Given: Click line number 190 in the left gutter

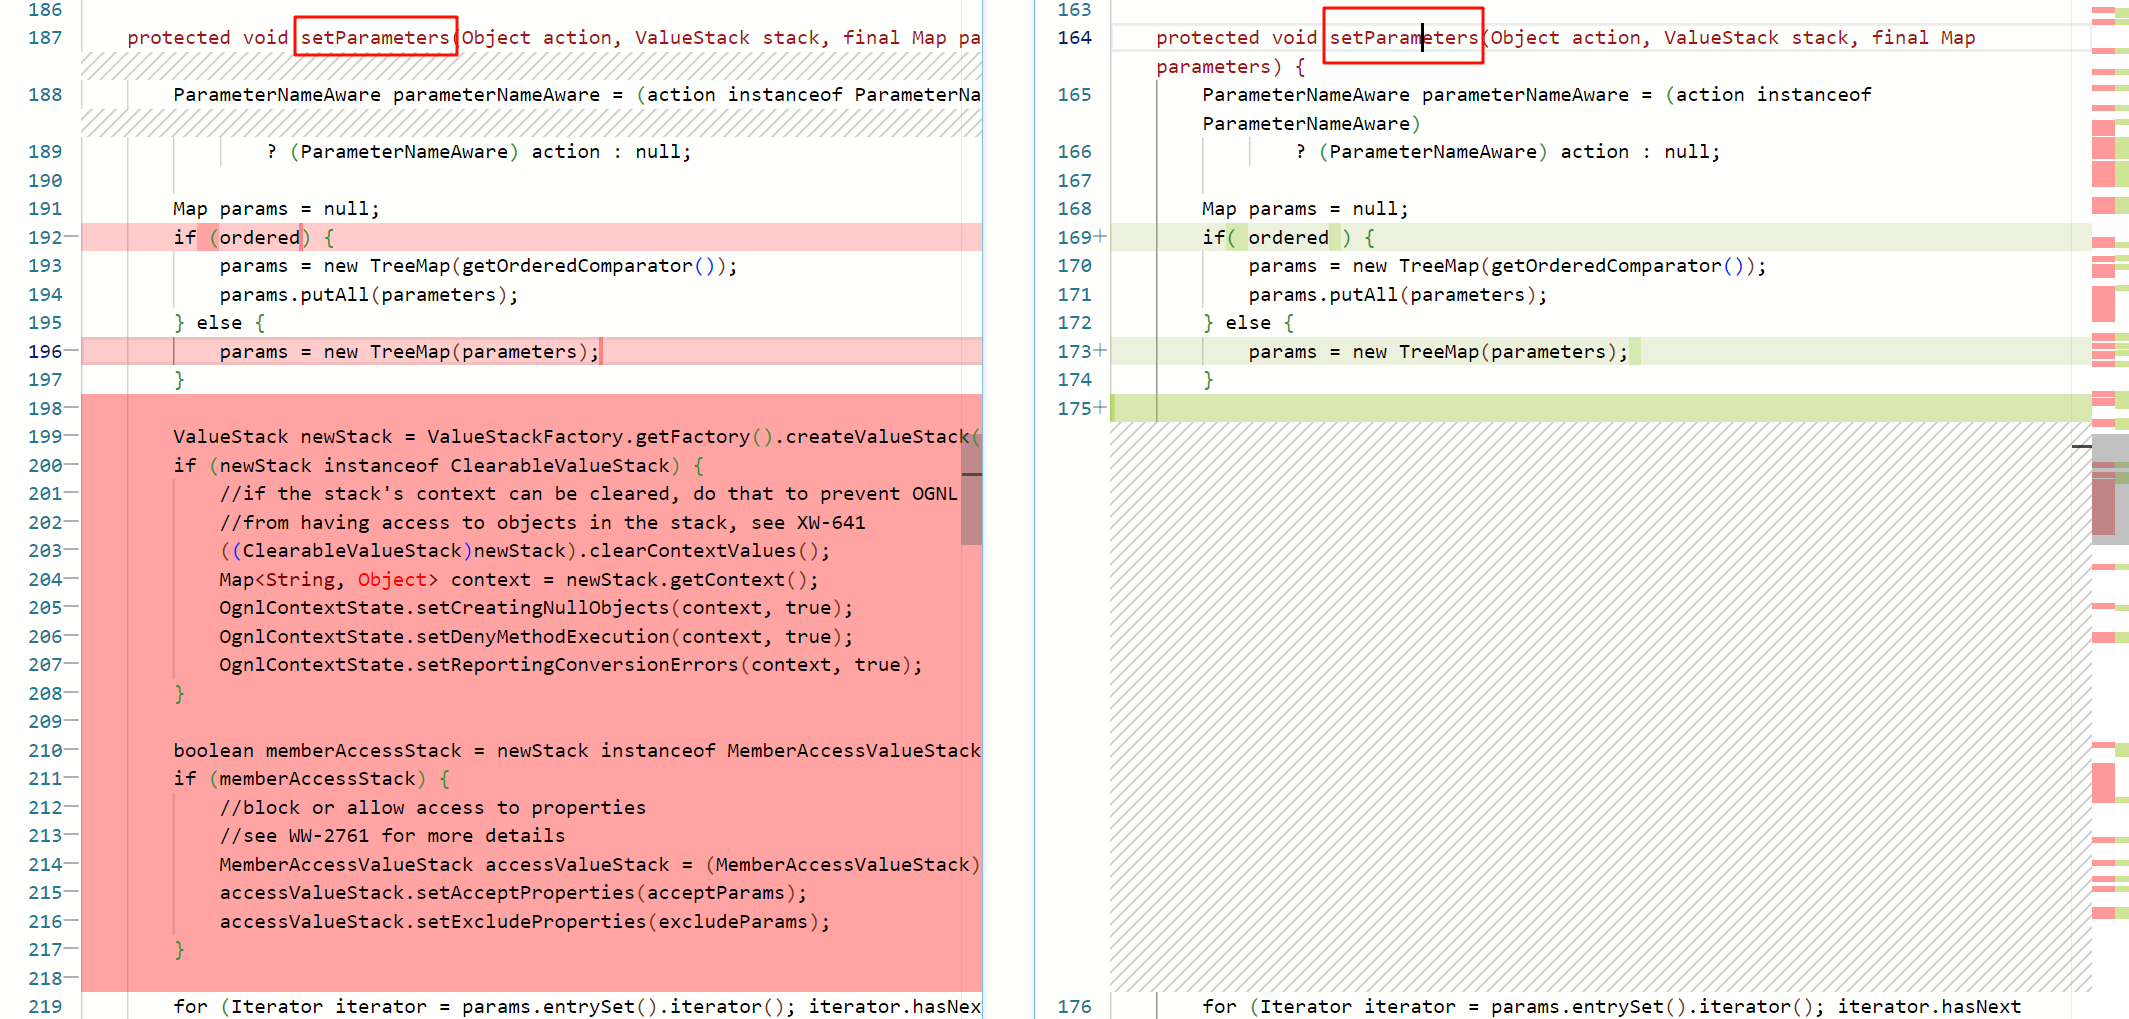Looking at the screenshot, I should coord(45,180).
